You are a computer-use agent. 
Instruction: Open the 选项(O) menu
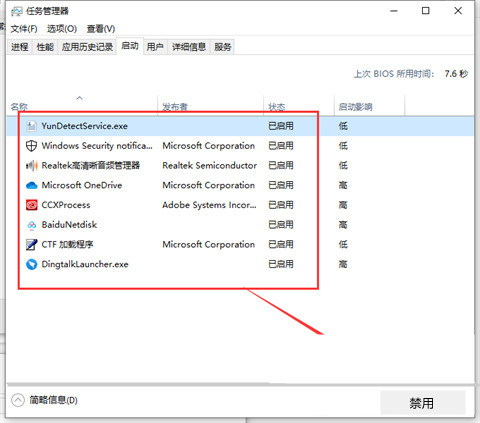tap(62, 29)
